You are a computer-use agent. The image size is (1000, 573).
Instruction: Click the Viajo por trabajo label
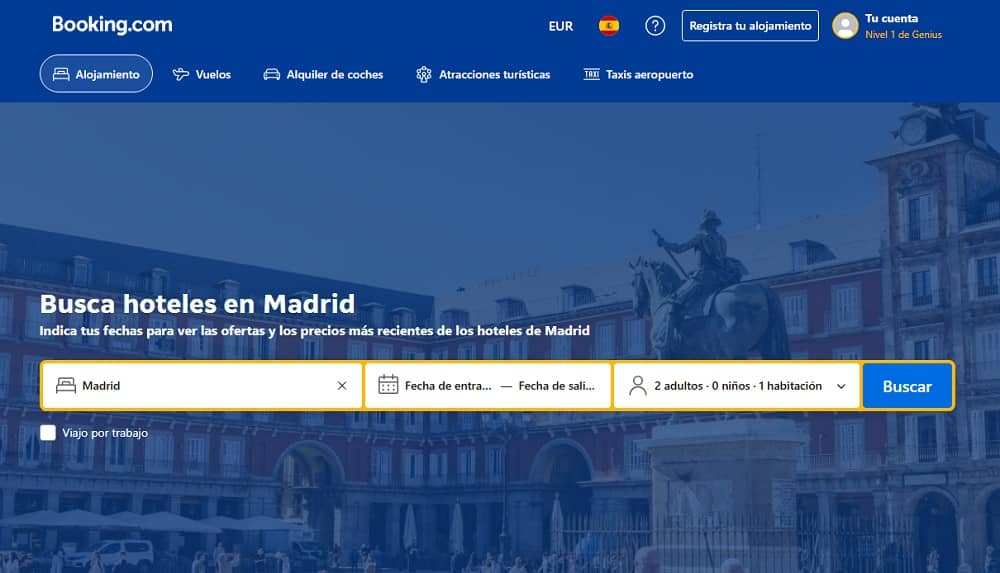pyautogui.click(x=105, y=433)
